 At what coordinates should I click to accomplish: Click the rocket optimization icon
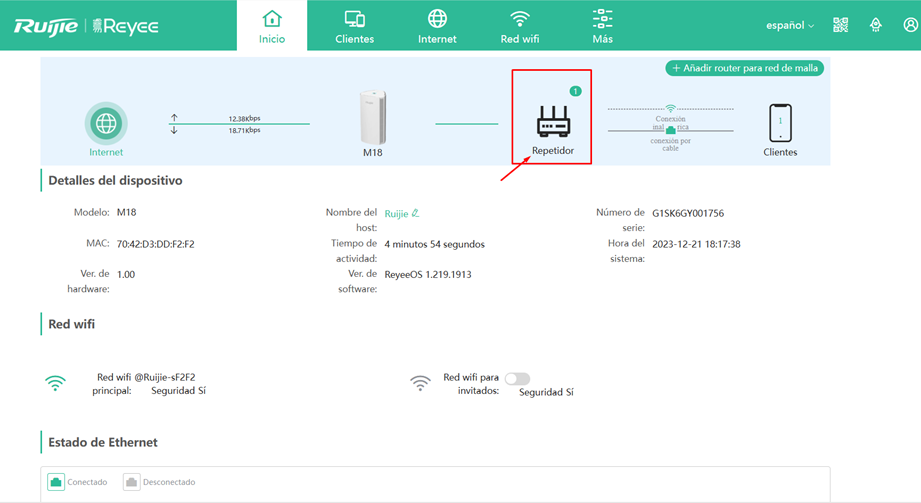pos(876,25)
